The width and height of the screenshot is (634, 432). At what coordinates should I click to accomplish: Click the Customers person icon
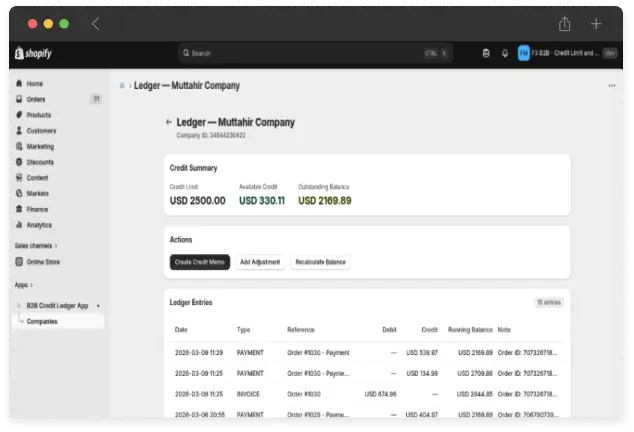tap(19, 130)
